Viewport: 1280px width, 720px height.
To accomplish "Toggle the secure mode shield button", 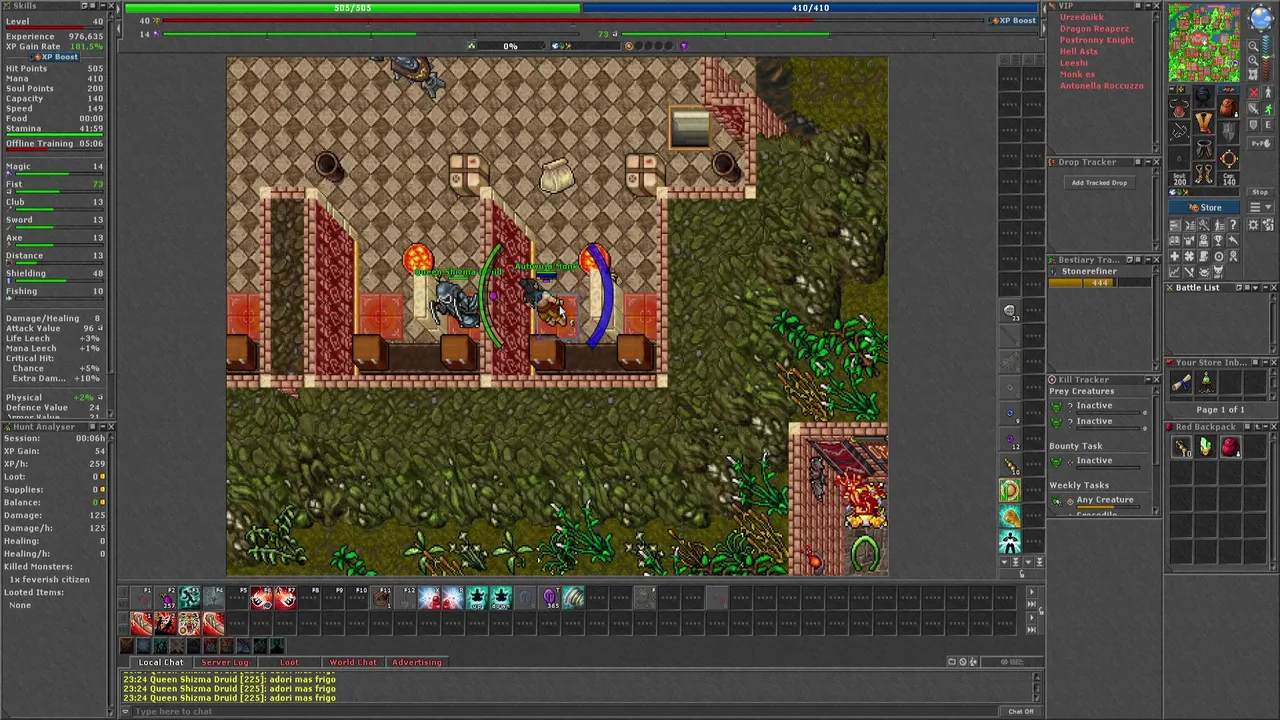I will [1254, 124].
